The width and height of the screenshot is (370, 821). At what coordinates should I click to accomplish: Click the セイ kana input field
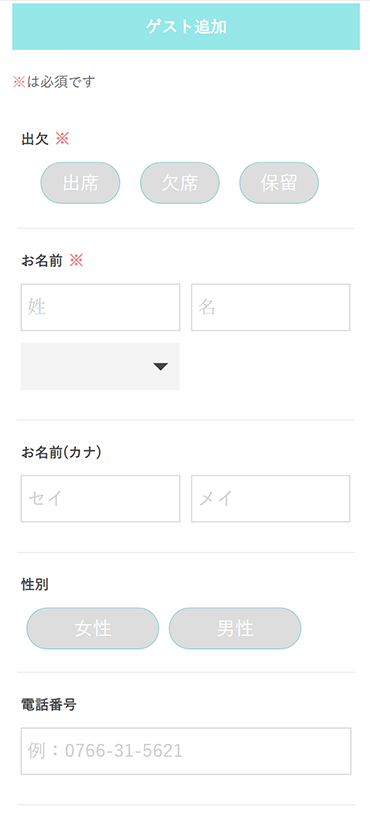pyautogui.click(x=100, y=498)
